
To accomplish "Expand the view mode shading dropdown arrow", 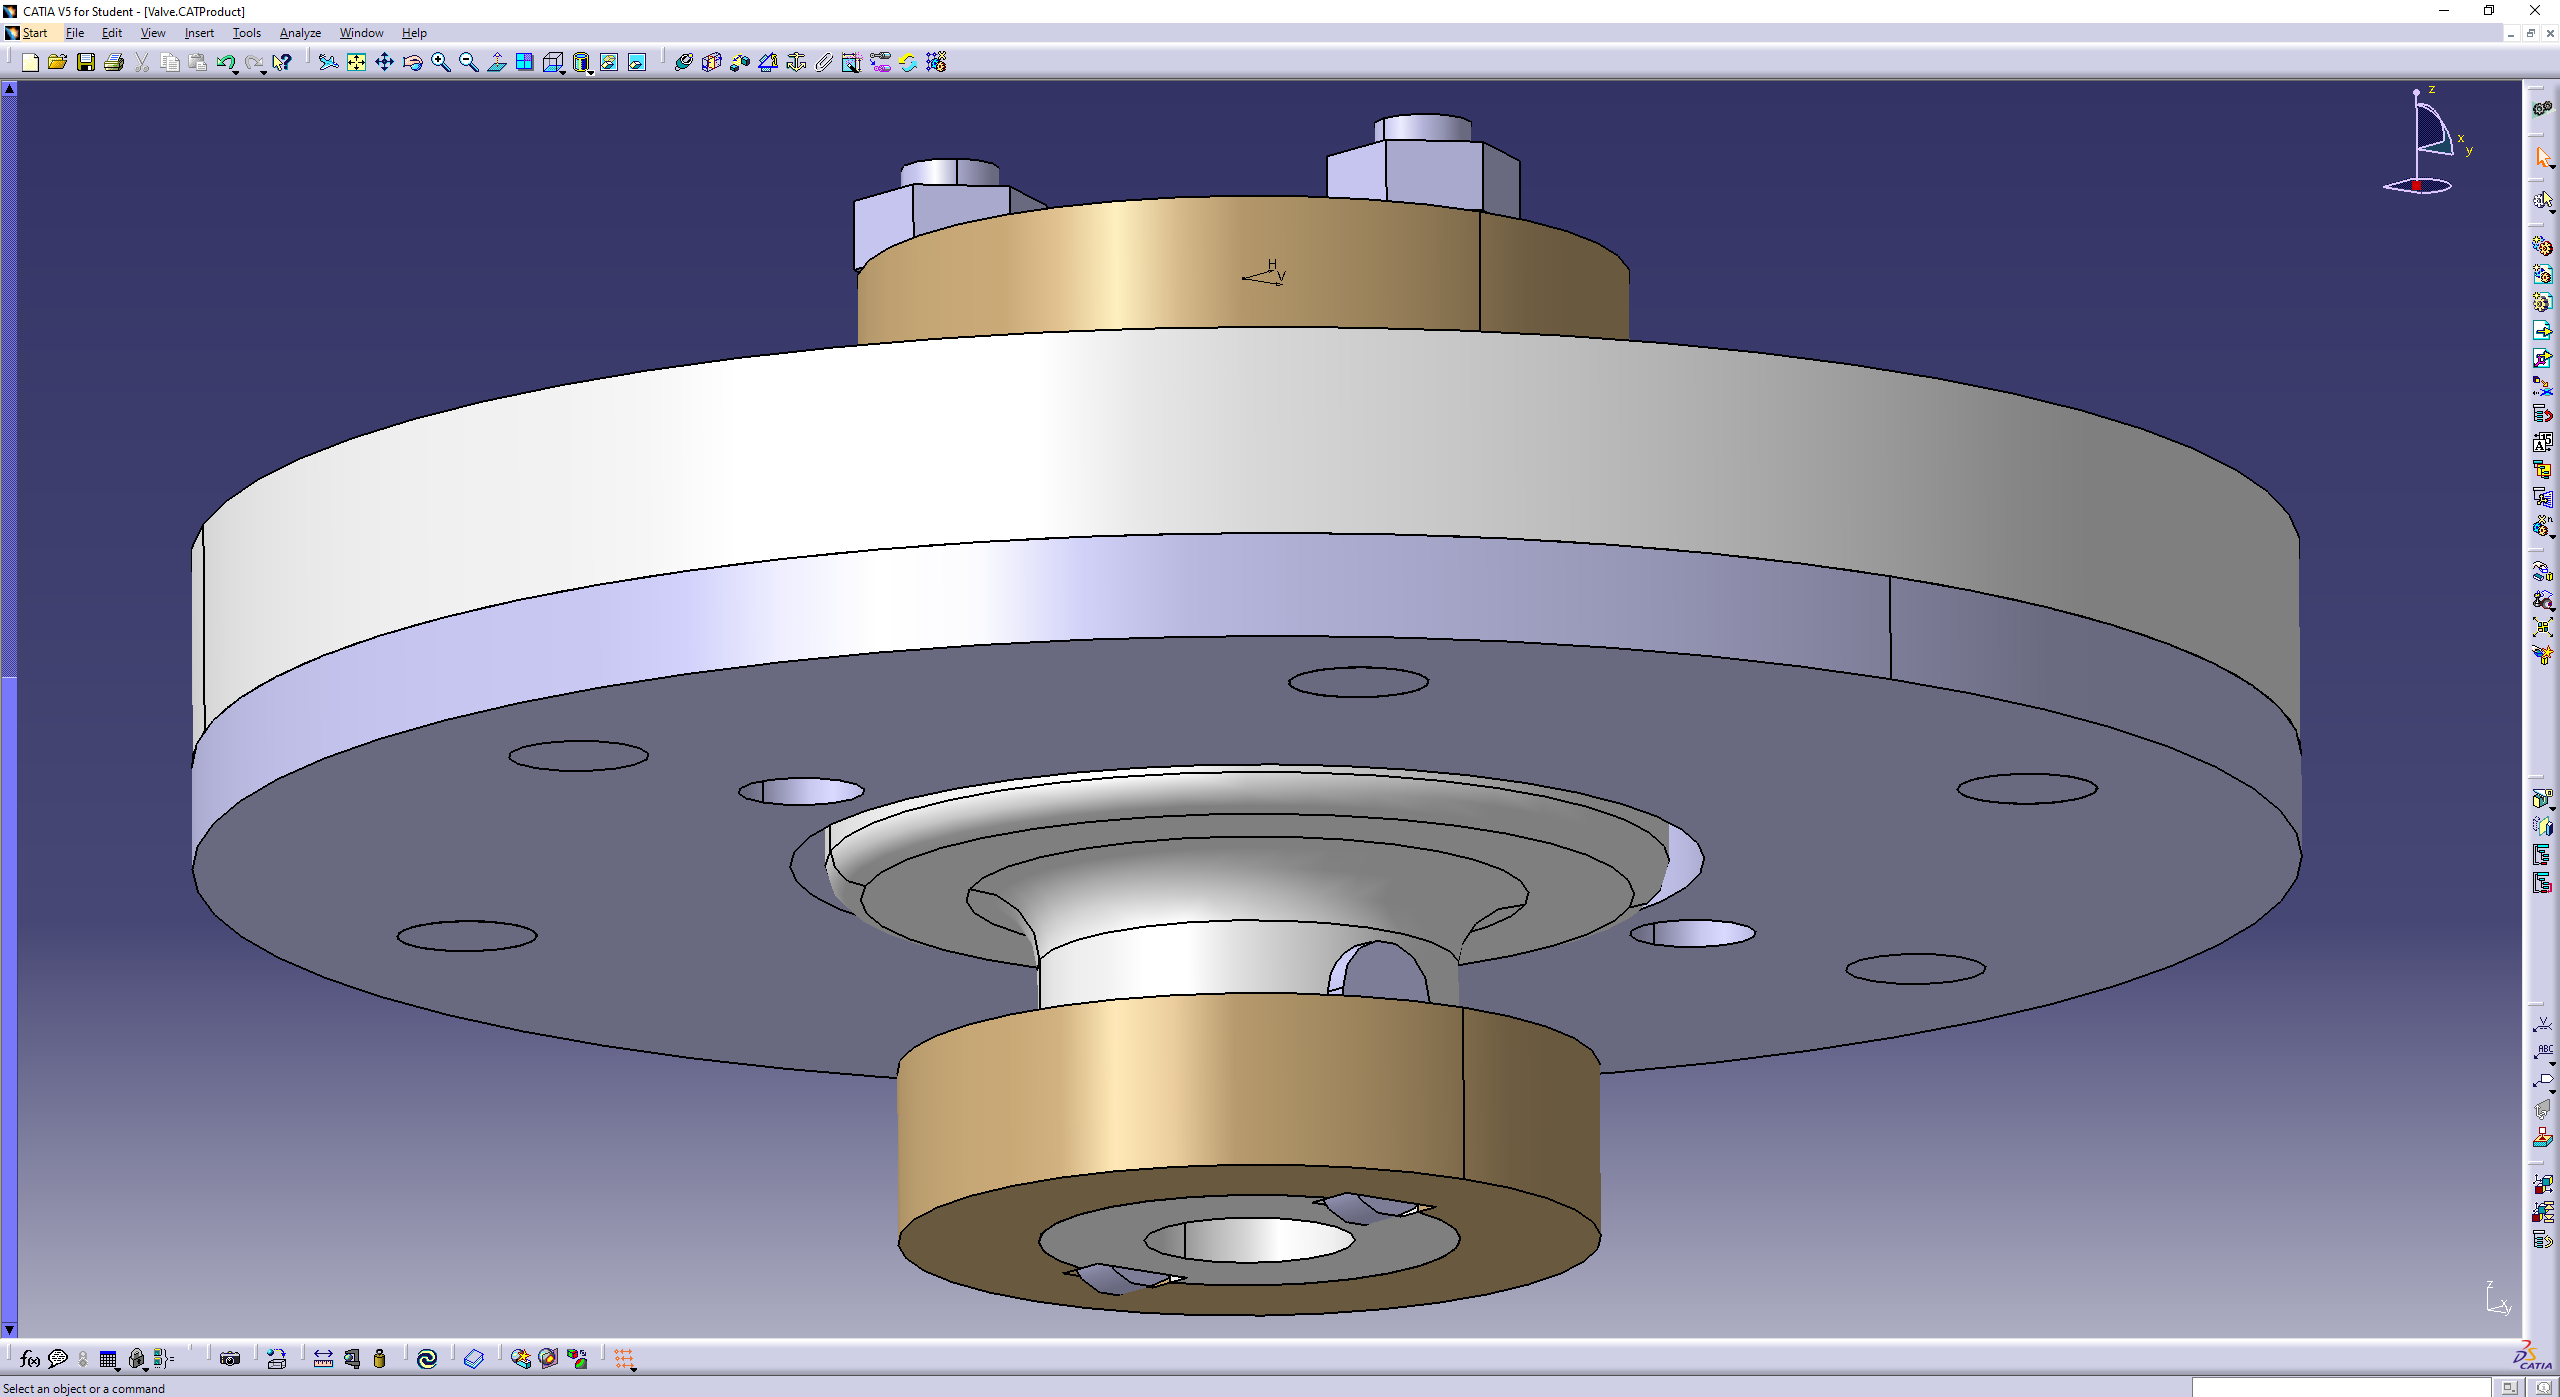I will click(x=591, y=72).
